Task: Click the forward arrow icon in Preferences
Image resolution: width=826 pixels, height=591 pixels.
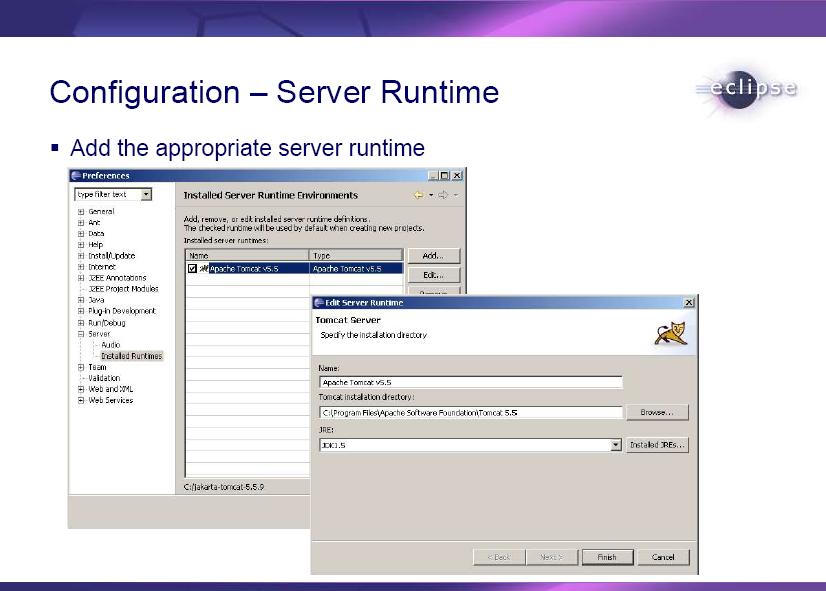Action: click(x=443, y=195)
